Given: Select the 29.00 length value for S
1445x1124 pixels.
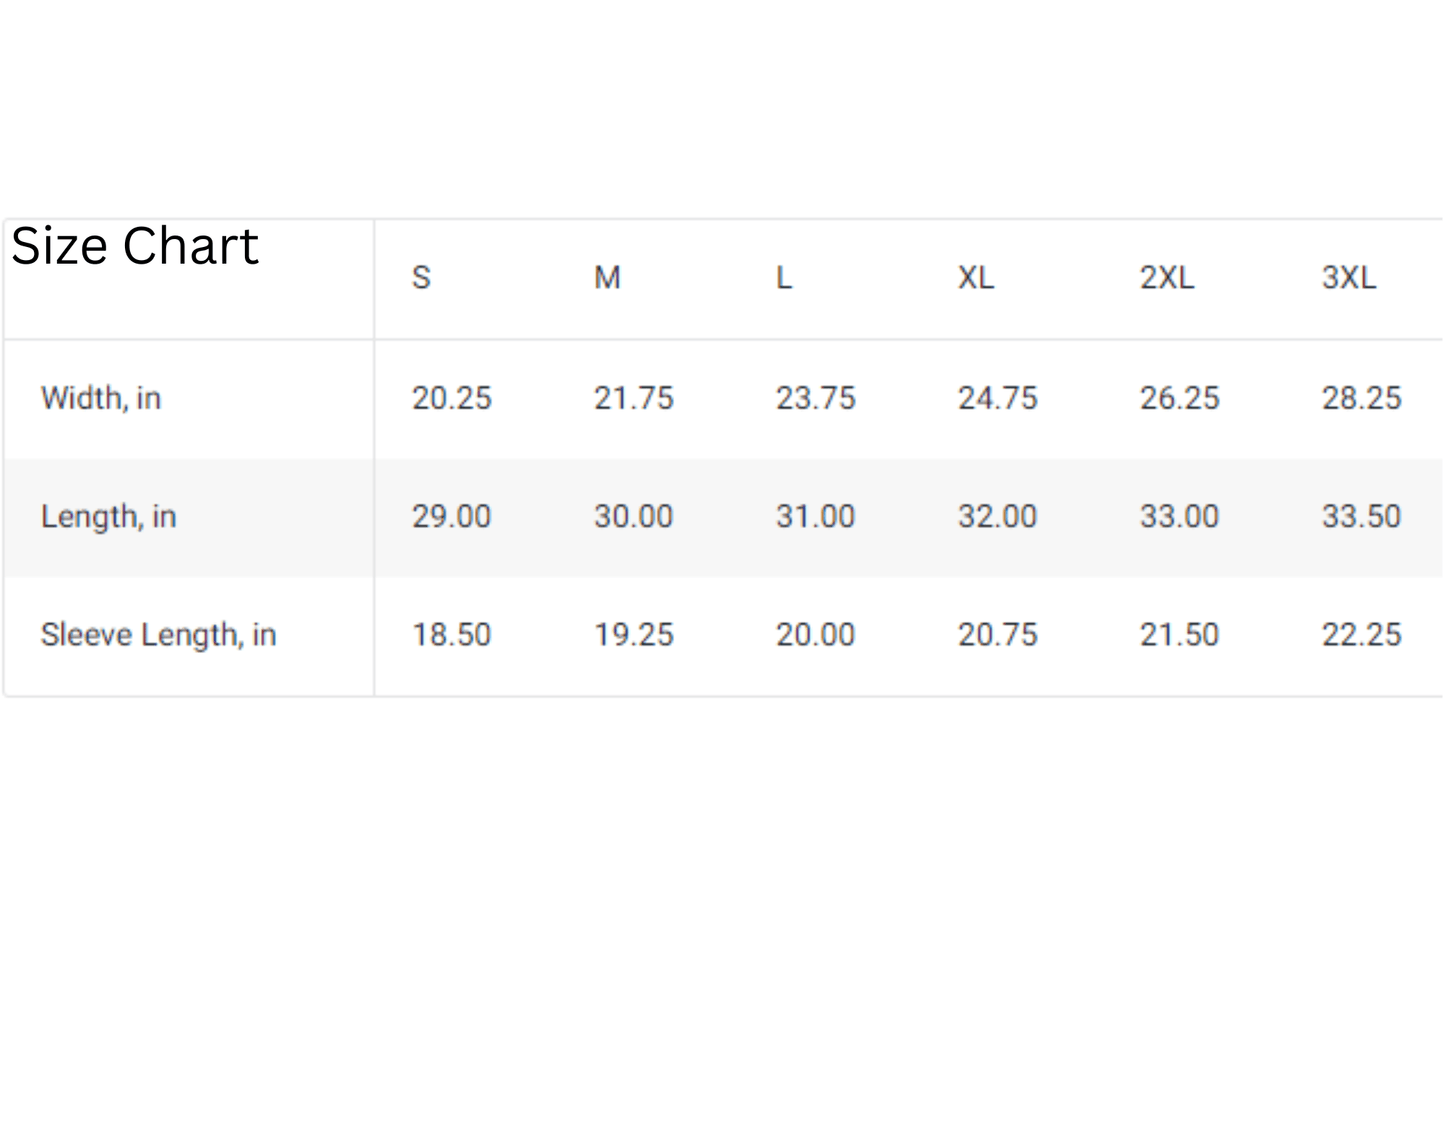Looking at the screenshot, I should tap(452, 516).
